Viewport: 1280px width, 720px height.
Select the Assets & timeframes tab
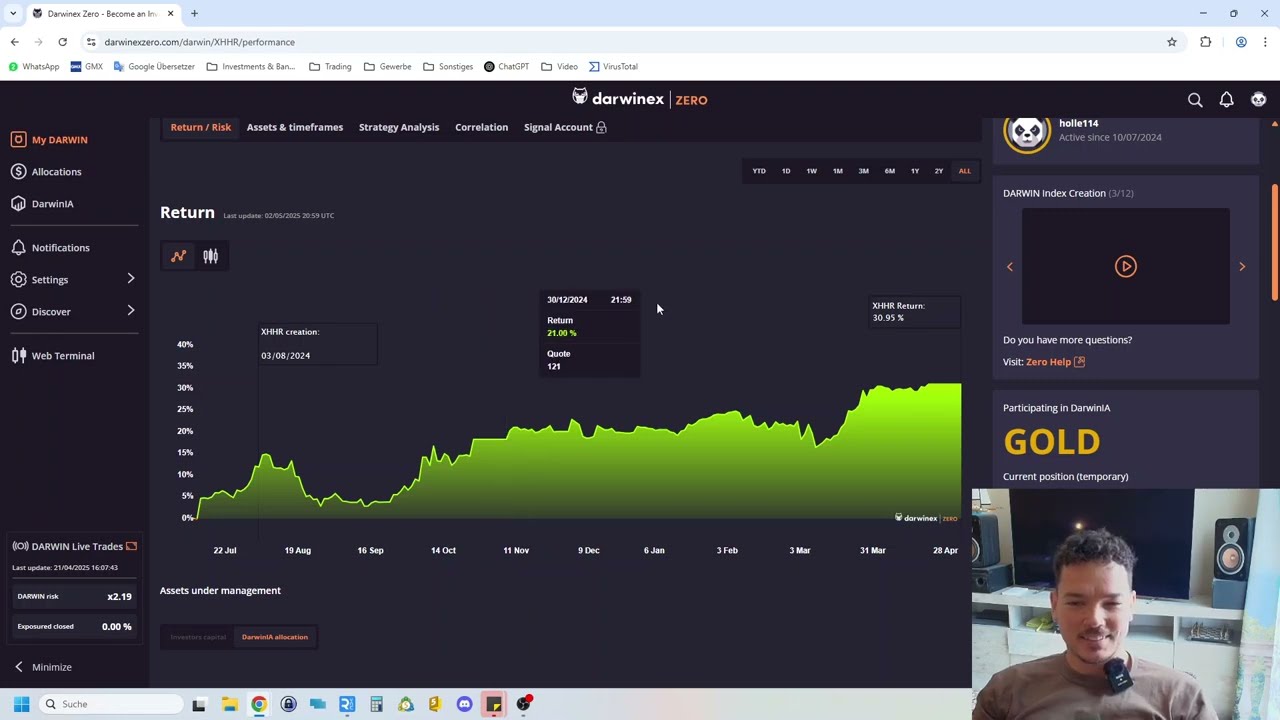pos(295,127)
